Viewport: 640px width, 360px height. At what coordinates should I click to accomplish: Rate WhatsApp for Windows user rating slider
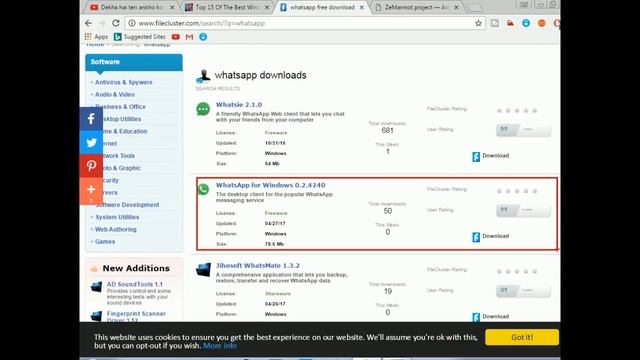click(523, 210)
